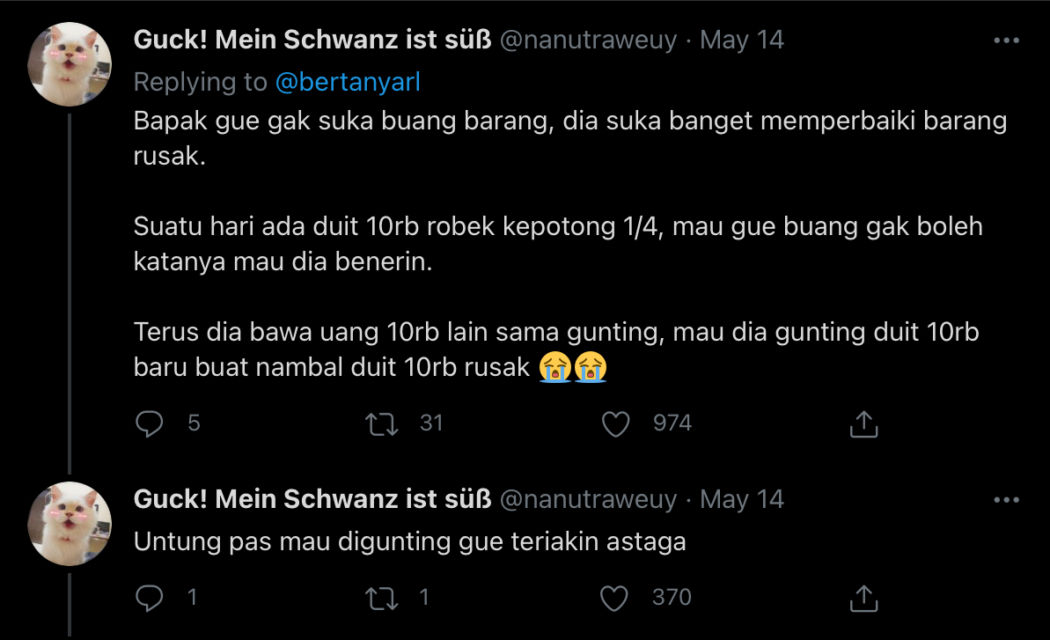Viewport: 1050px width, 640px height.
Task: Open the 'Untung pas mau digunting' reply text
Action: pyautogui.click(x=410, y=542)
